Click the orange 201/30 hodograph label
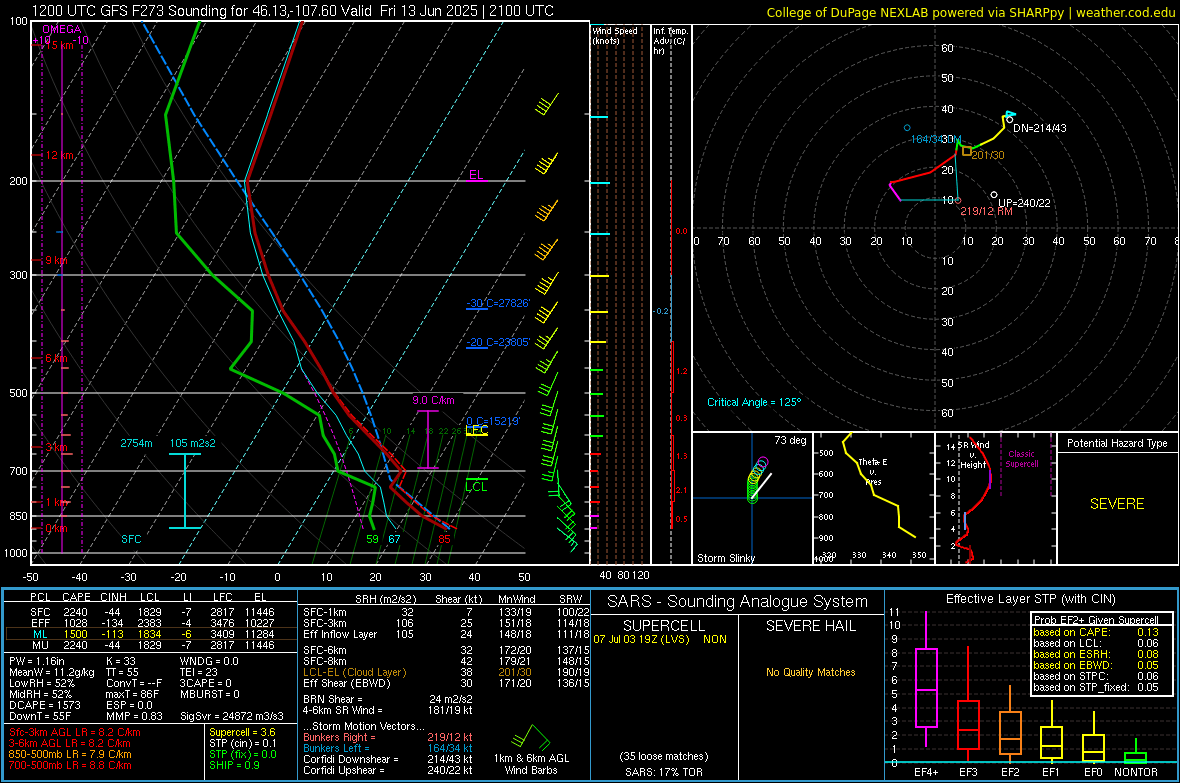The height and width of the screenshot is (783, 1180). 987,155
